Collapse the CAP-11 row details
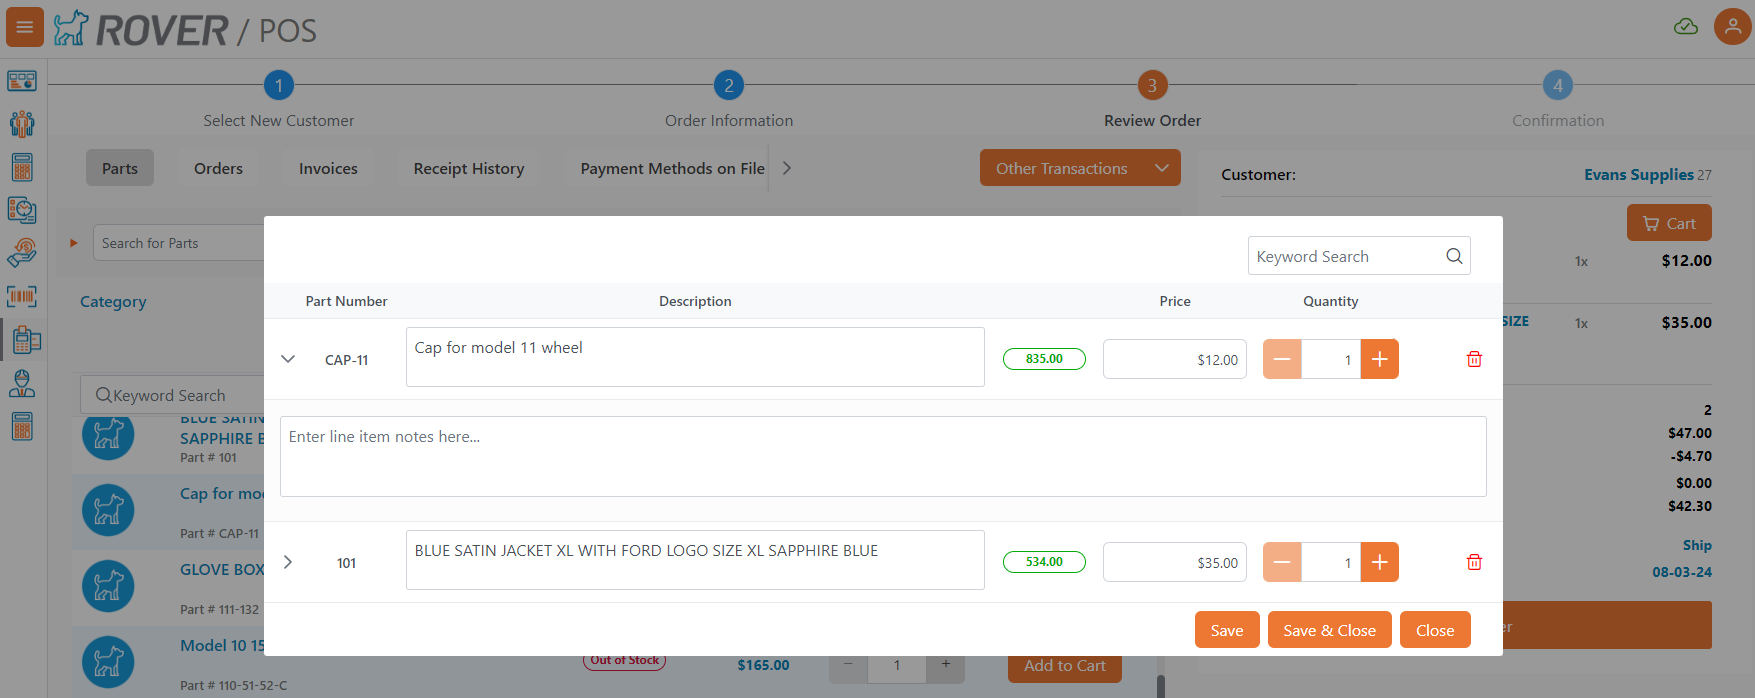This screenshot has width=1755, height=698. click(x=288, y=359)
